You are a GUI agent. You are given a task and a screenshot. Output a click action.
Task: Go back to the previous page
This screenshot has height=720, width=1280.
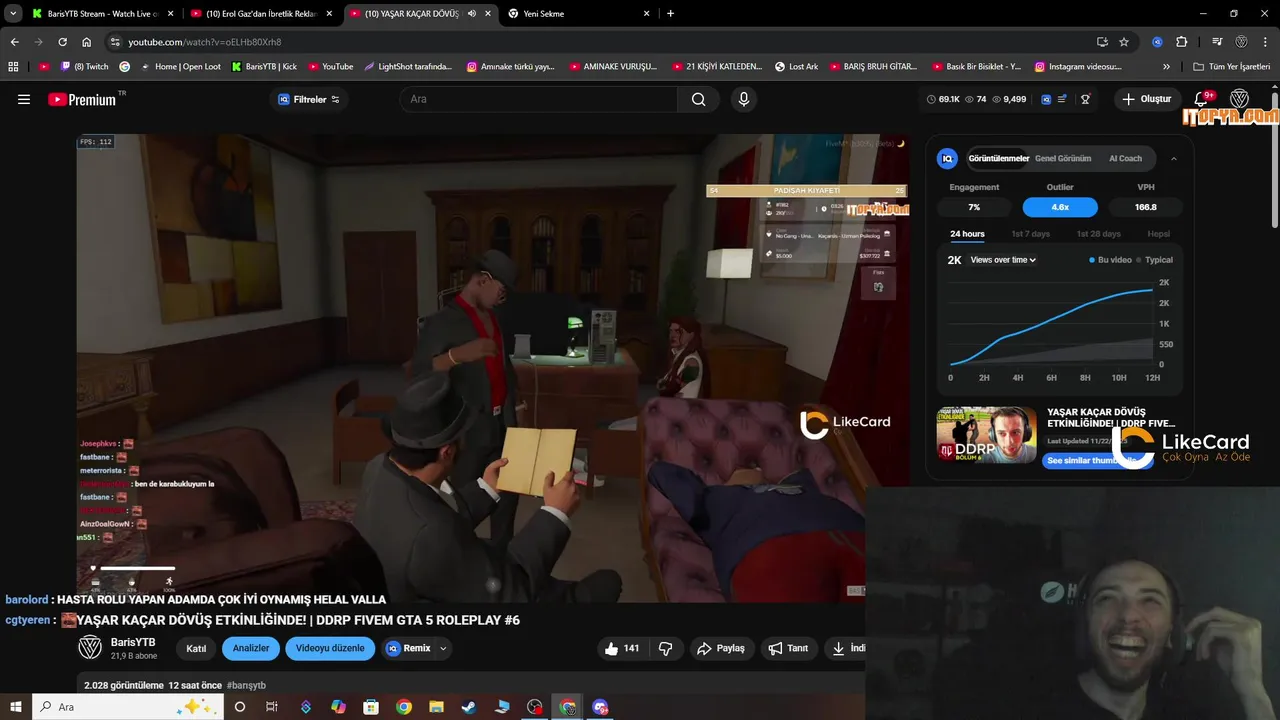(15, 42)
